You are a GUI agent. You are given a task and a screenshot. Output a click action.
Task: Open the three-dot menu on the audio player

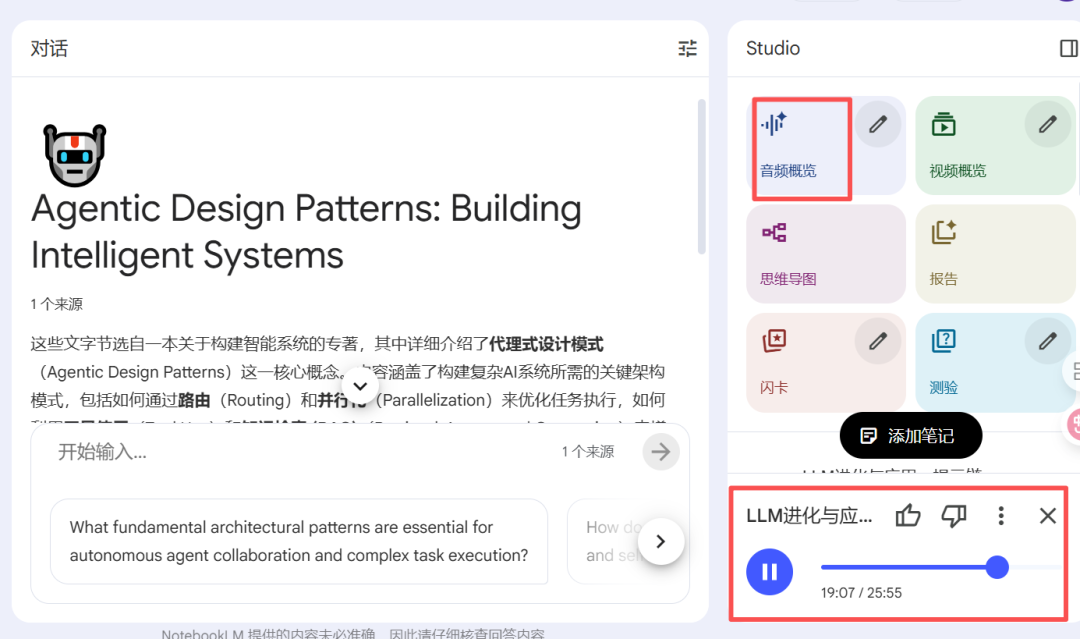(1001, 516)
